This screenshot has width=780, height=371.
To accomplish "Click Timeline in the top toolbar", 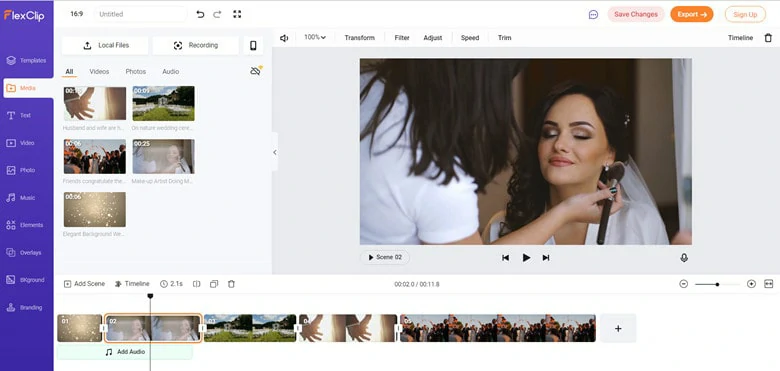I will point(740,38).
